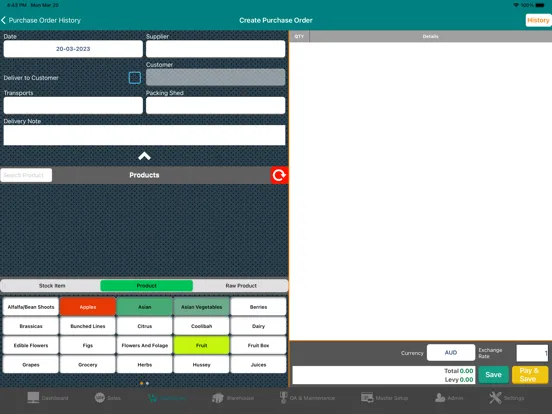Choose the Brassicas category

(31, 326)
